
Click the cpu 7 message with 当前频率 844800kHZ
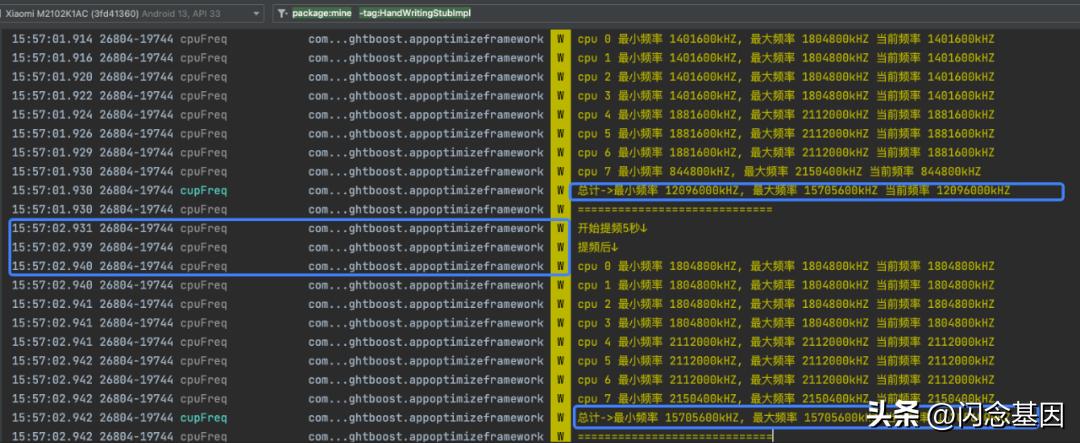coord(779,171)
